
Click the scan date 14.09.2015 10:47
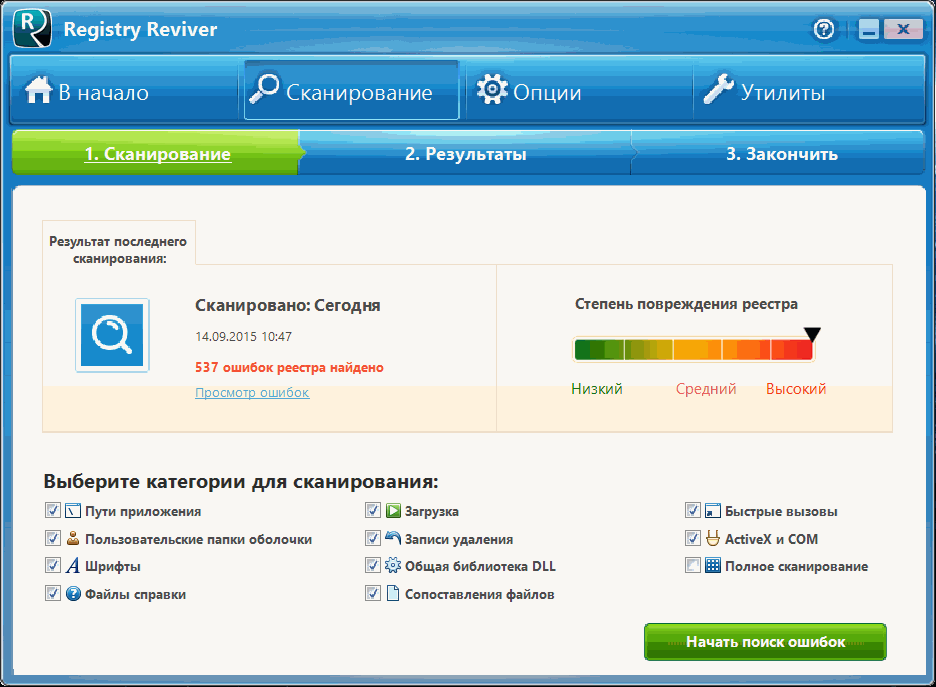point(244,337)
